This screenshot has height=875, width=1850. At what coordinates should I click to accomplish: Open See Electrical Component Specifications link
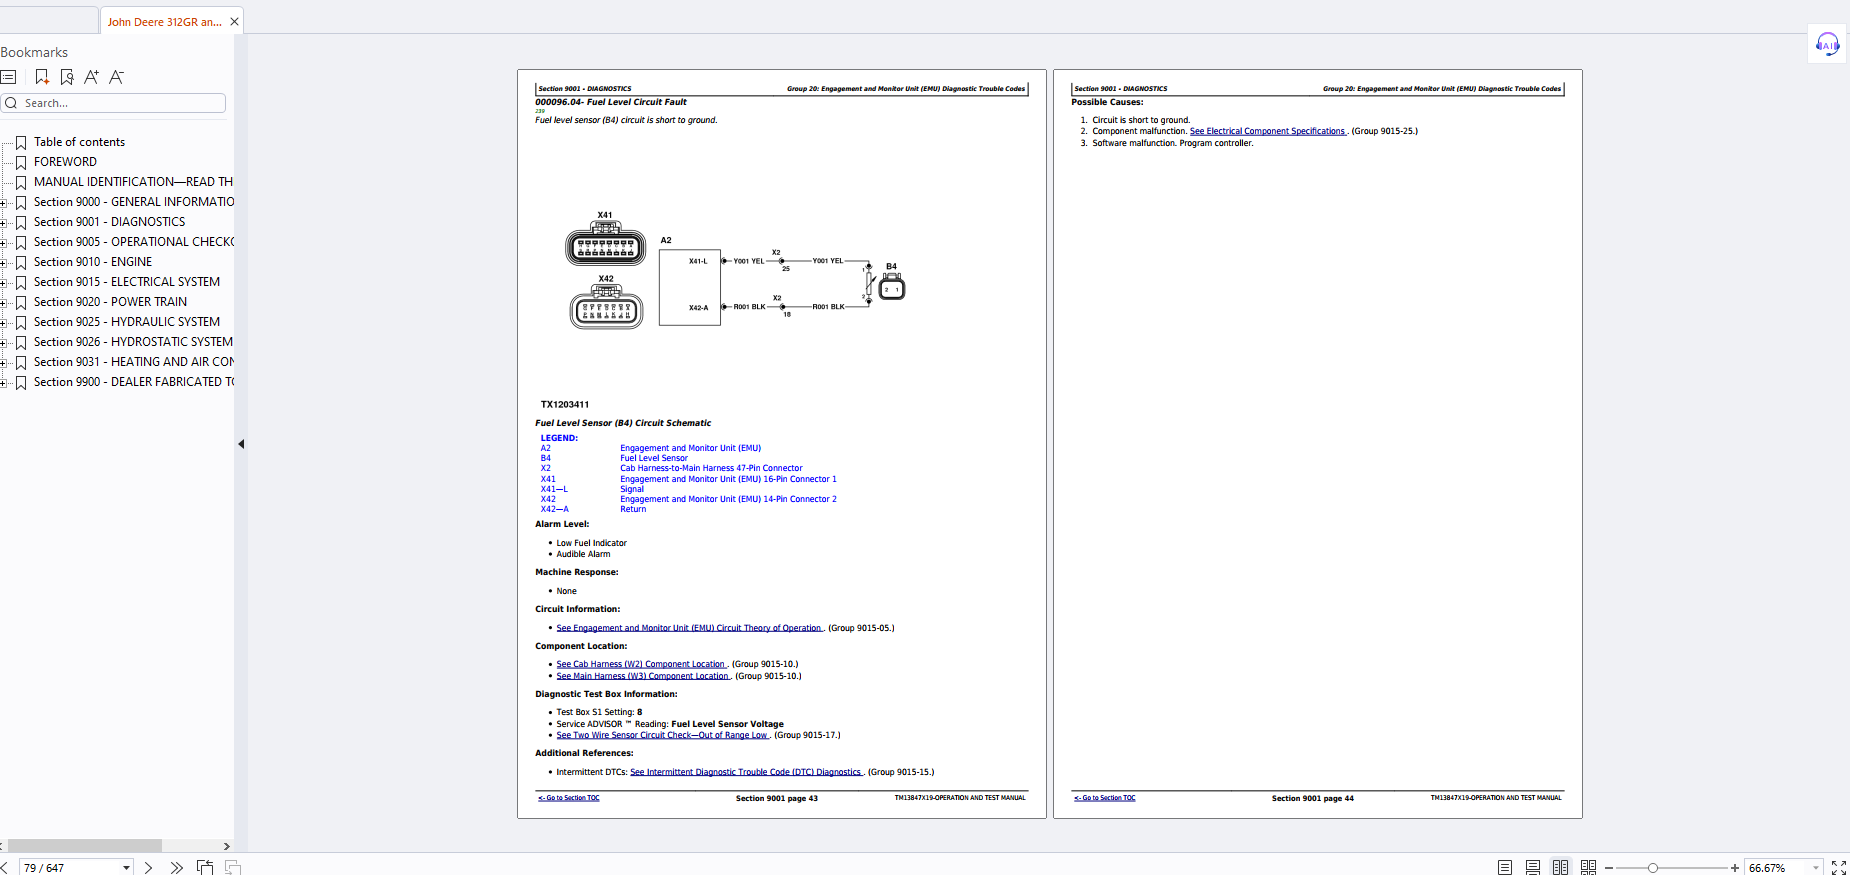pyautogui.click(x=1267, y=131)
